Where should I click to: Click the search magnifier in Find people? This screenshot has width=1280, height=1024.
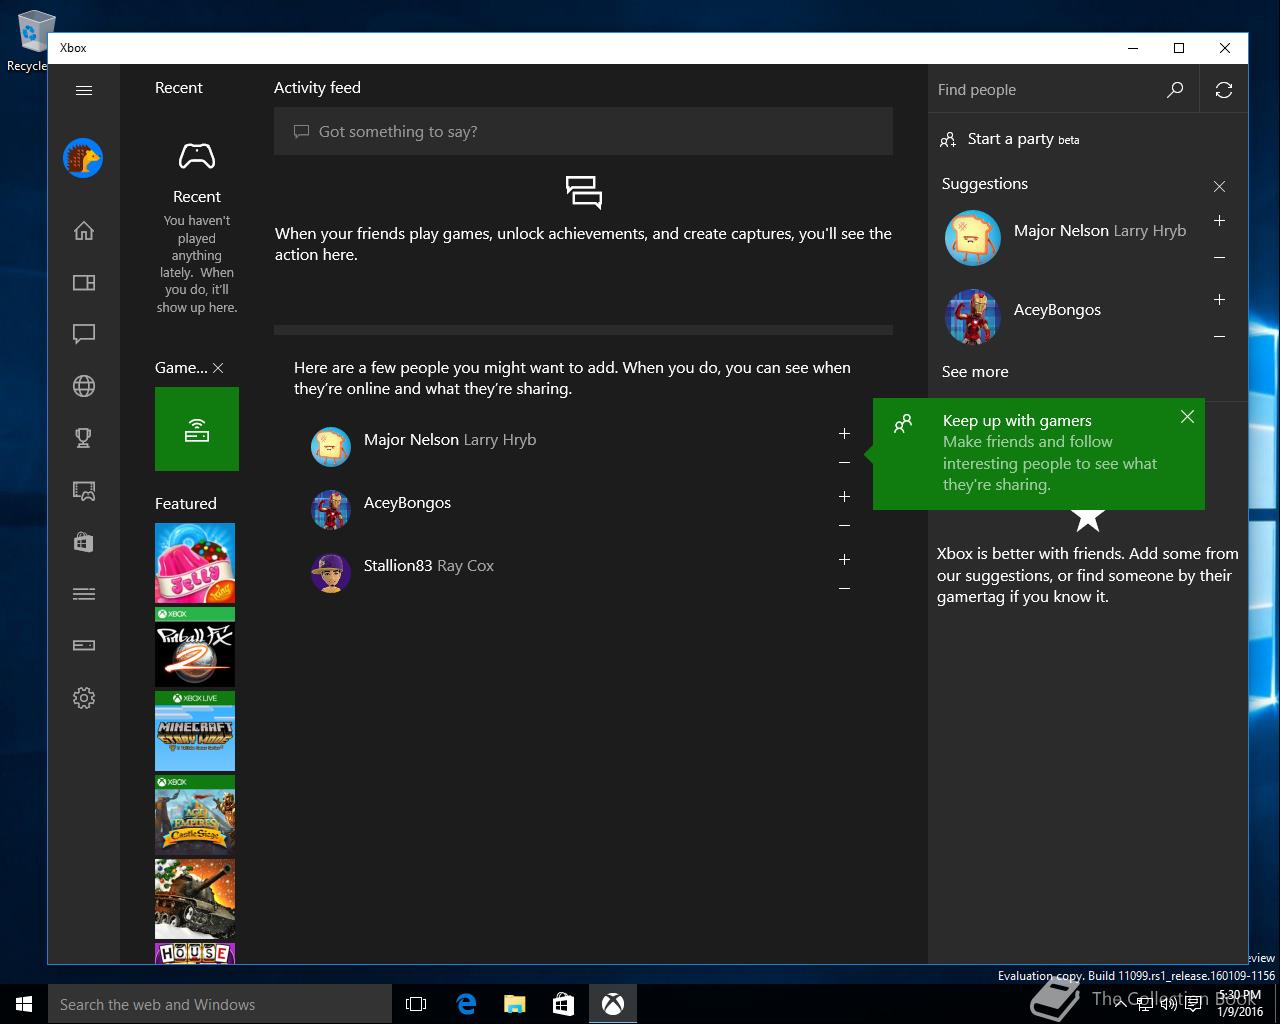point(1175,90)
